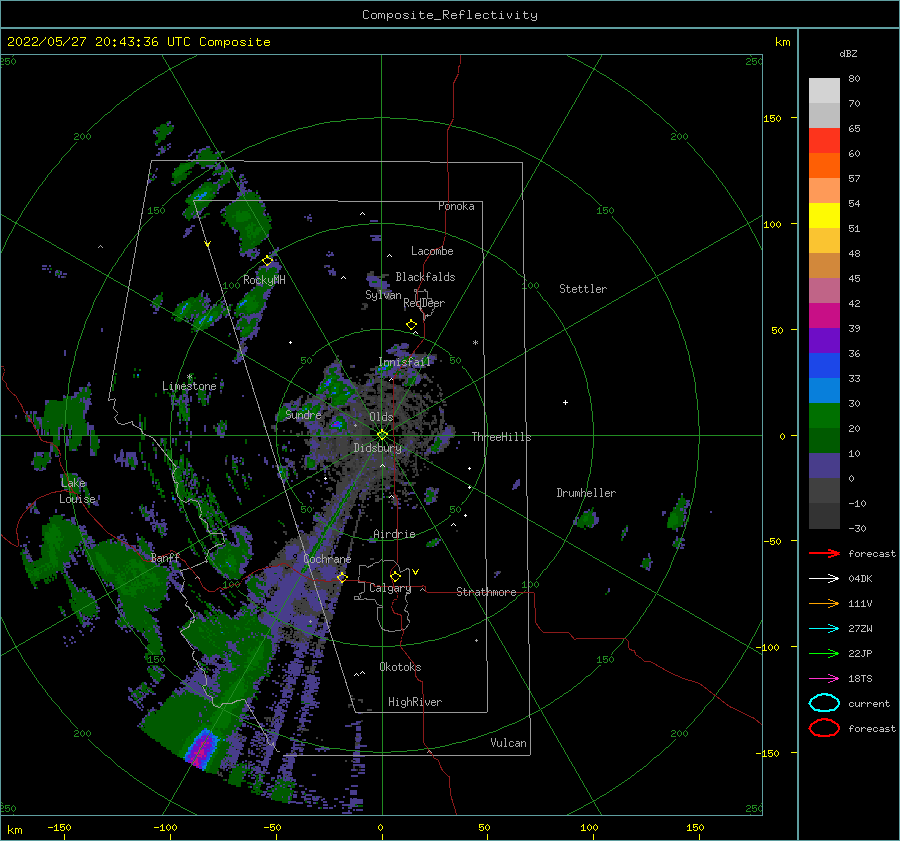Screen dimensions: 900x841
Task: Click the RedDeer city label
Action: click(x=424, y=303)
